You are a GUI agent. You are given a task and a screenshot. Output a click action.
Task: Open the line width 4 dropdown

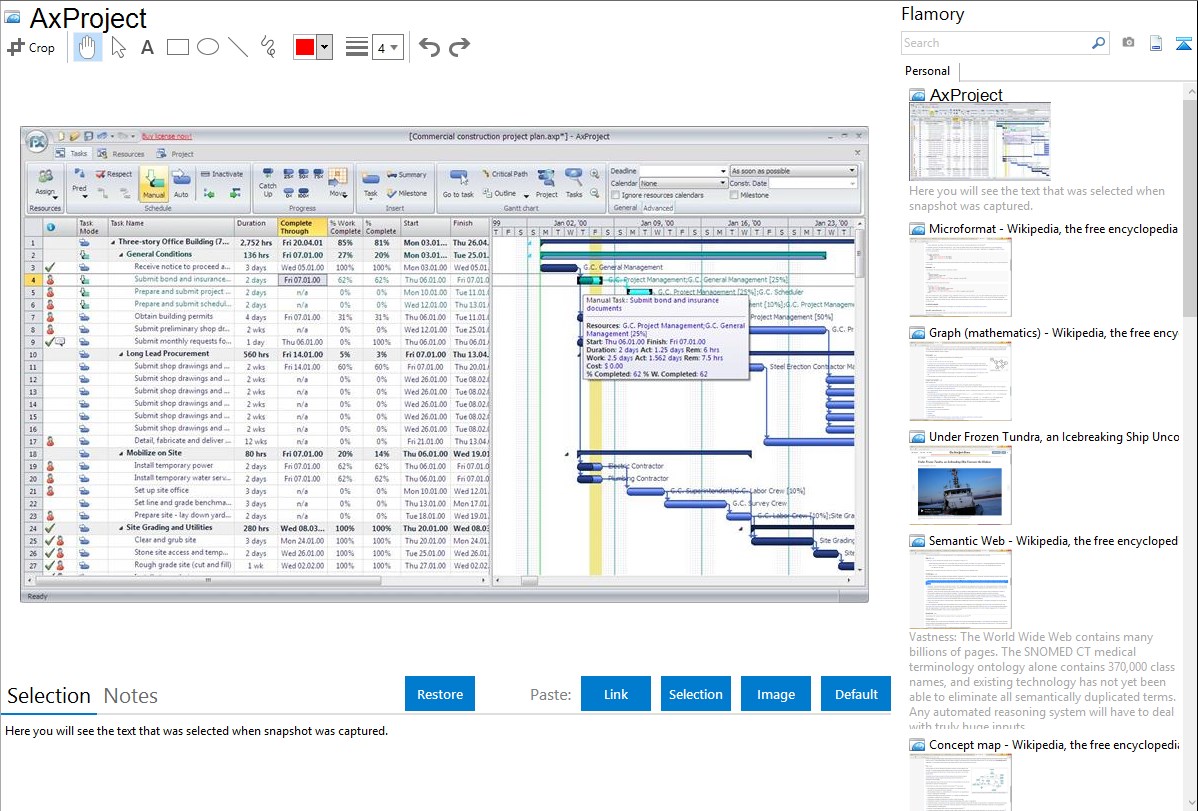tap(387, 48)
